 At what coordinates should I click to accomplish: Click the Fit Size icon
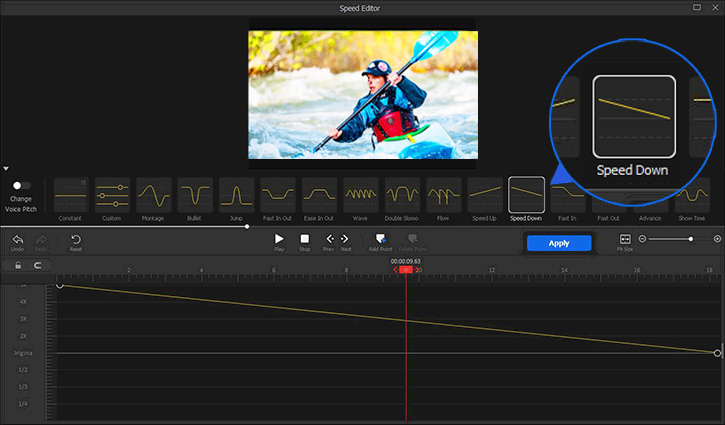point(624,240)
